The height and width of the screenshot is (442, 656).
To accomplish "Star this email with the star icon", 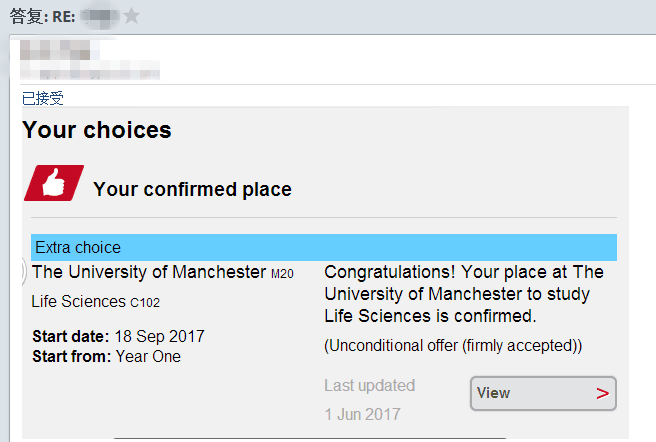I will click(x=132, y=17).
